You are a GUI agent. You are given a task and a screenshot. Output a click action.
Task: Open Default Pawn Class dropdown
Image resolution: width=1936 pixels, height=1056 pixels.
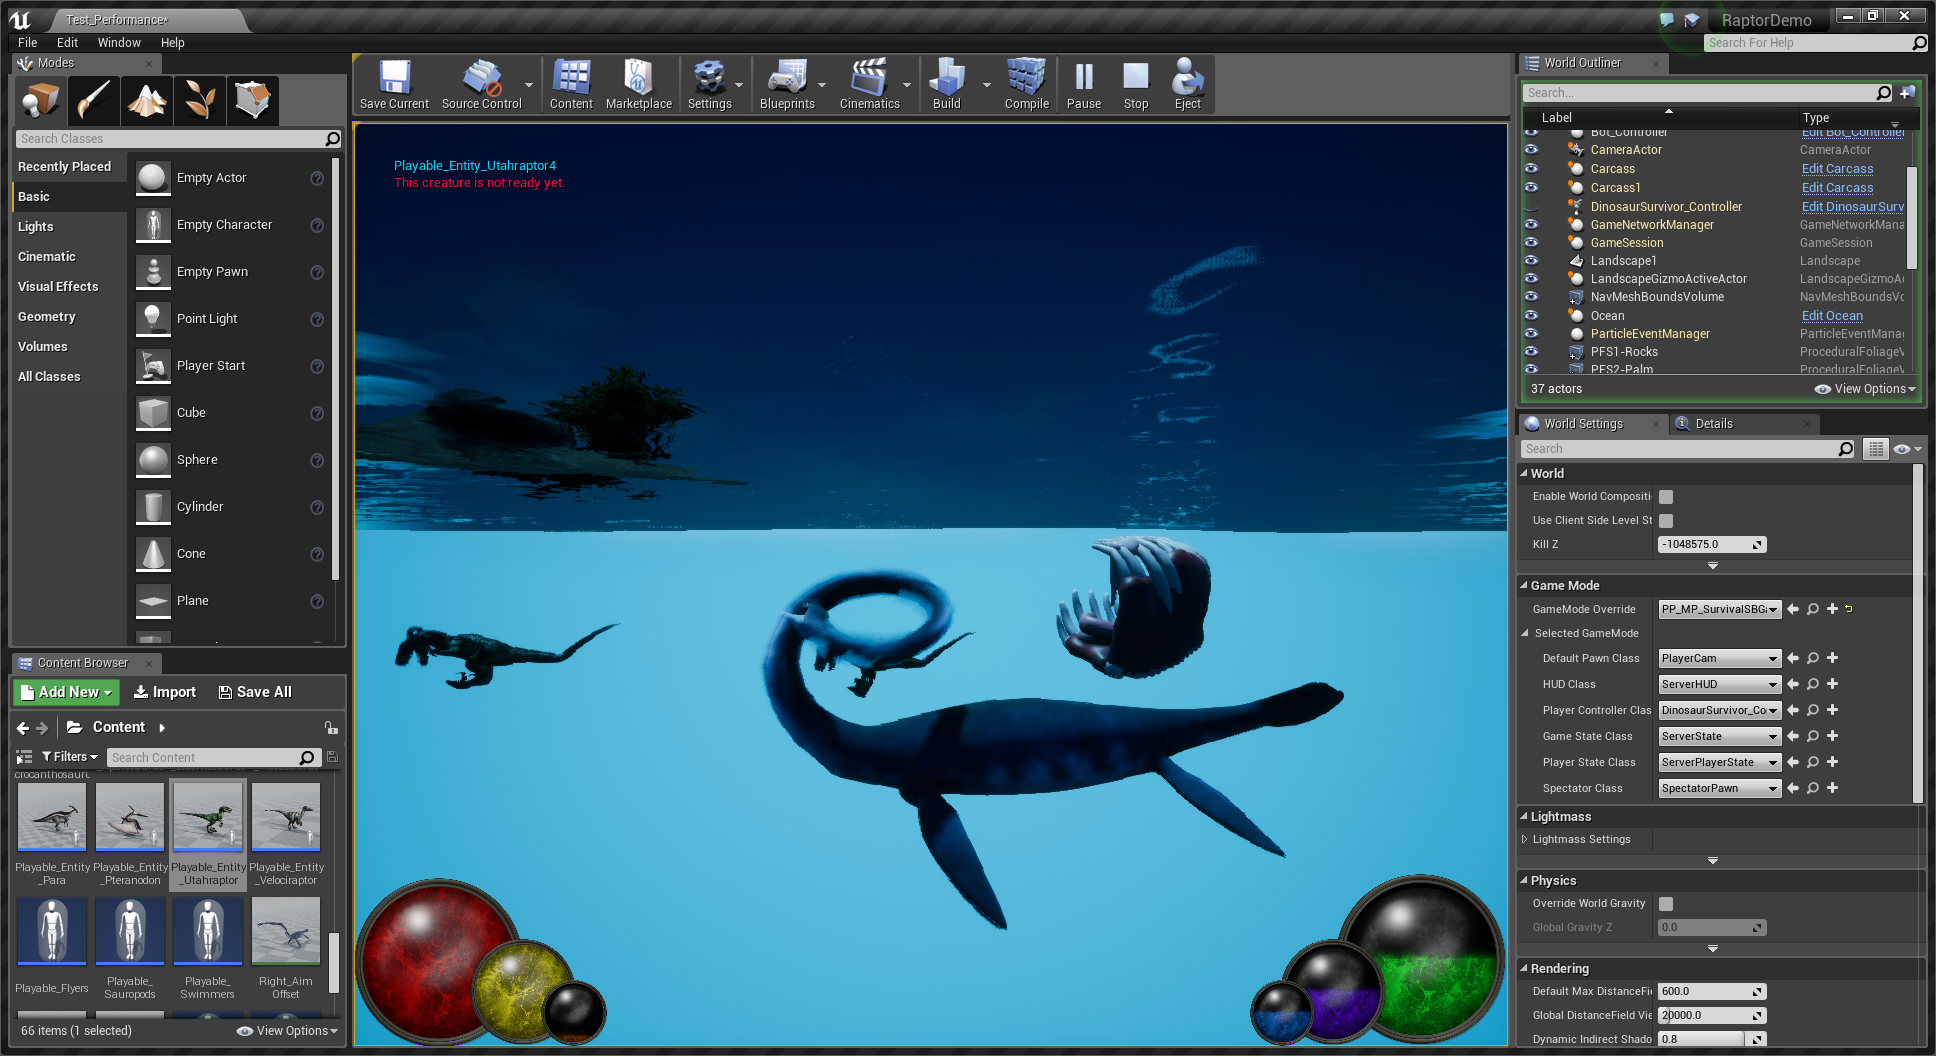point(1720,658)
